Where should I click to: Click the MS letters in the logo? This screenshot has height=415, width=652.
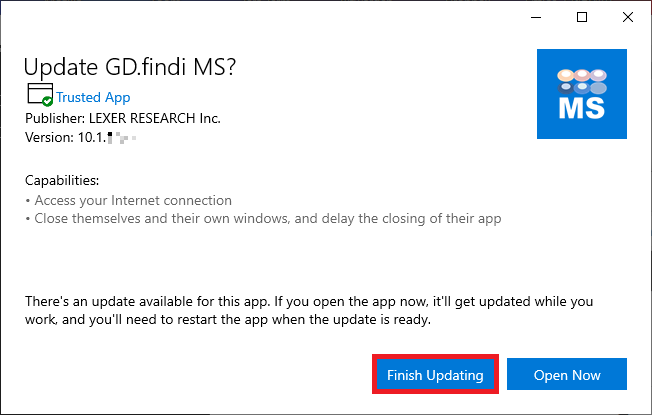point(581,108)
